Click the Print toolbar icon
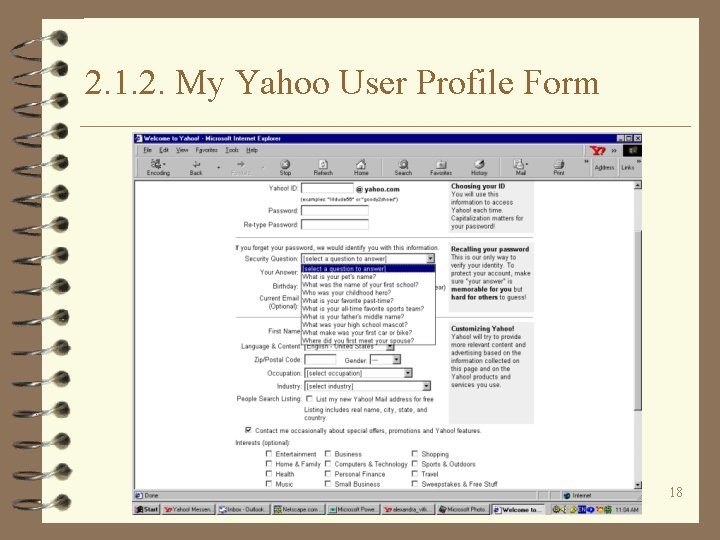 tap(558, 168)
